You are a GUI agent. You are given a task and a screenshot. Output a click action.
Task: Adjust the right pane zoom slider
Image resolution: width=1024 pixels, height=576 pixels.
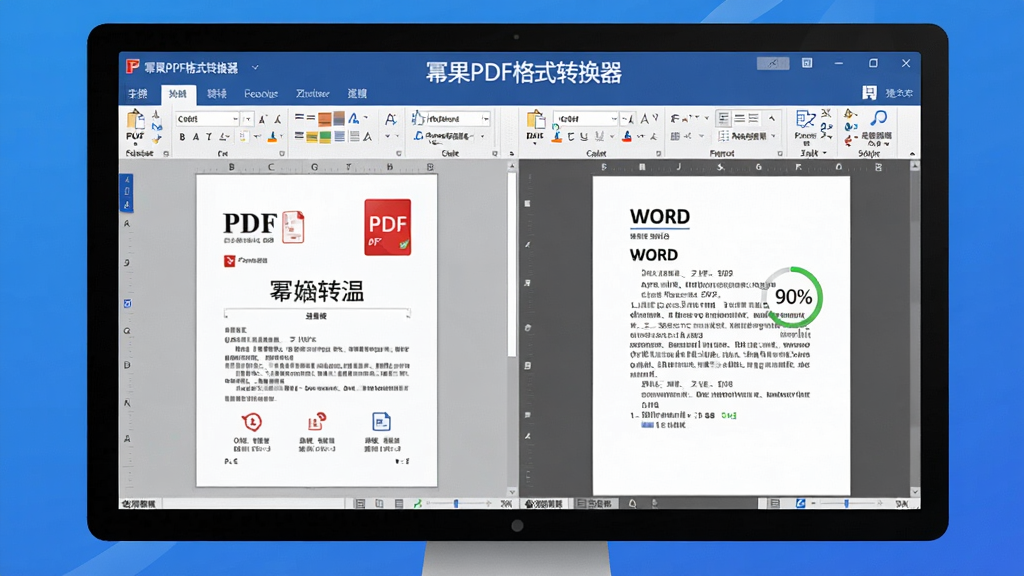point(846,504)
